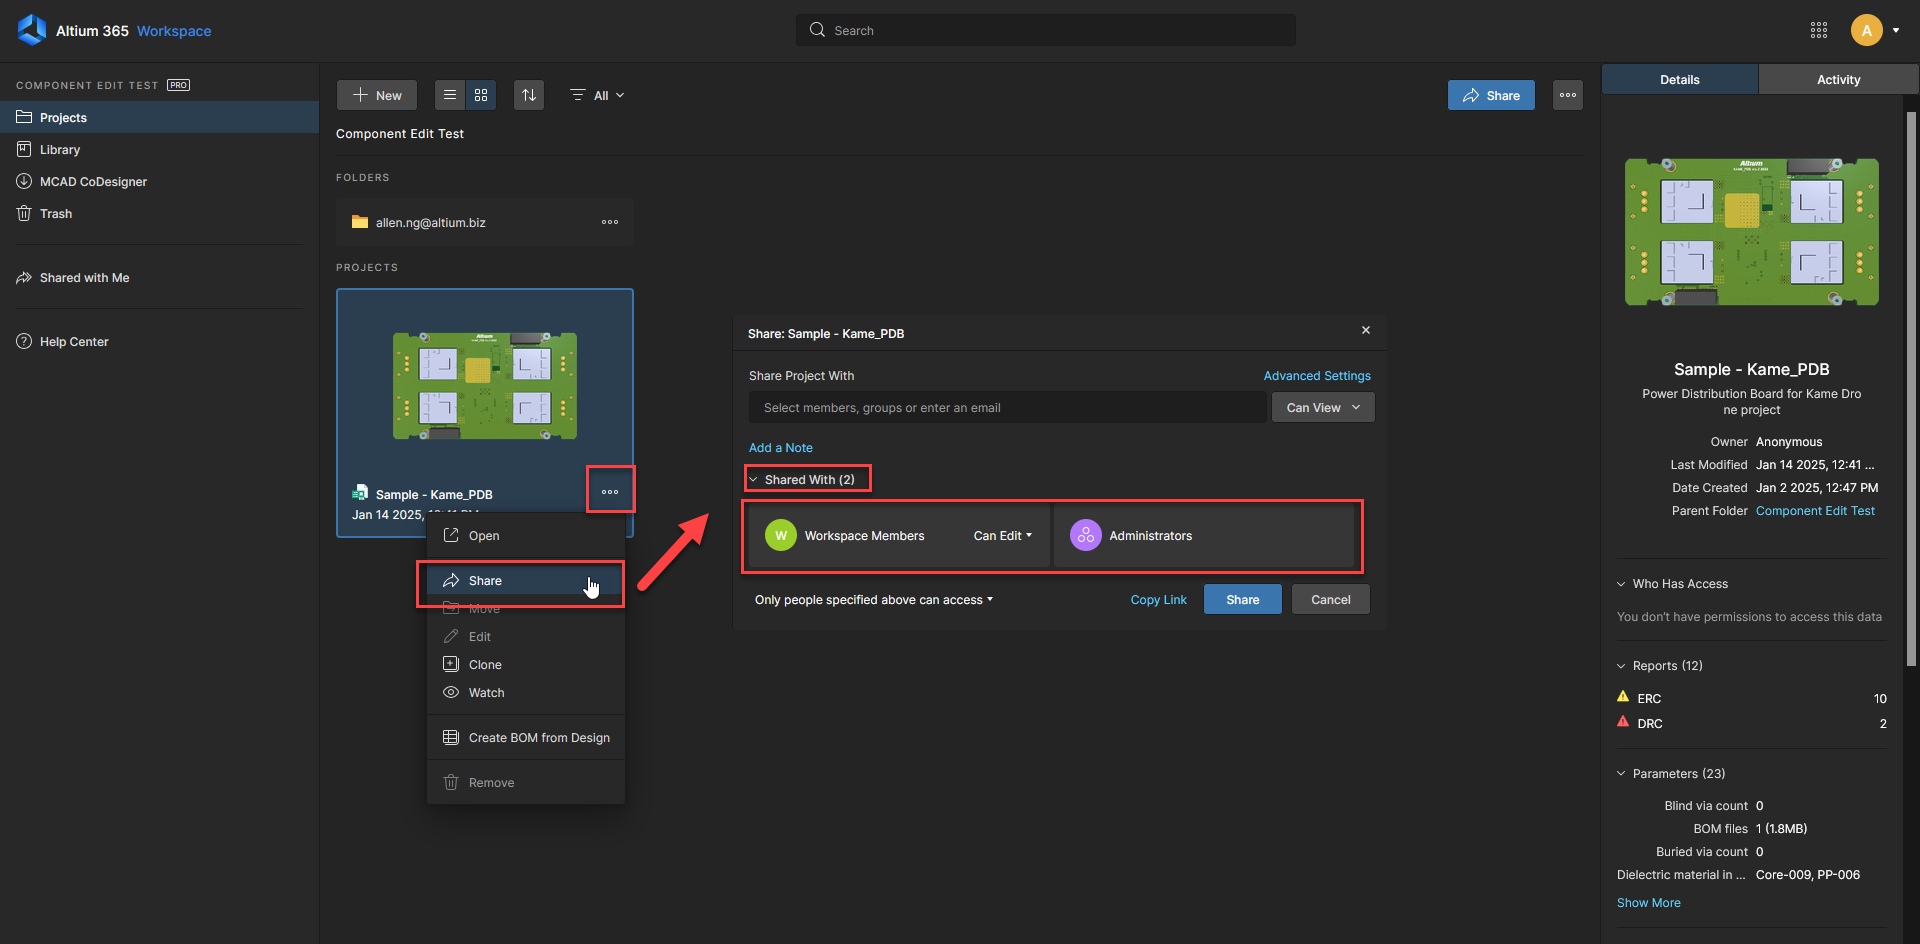Focus the select members or email field
The height and width of the screenshot is (944, 1920).
pos(1007,407)
